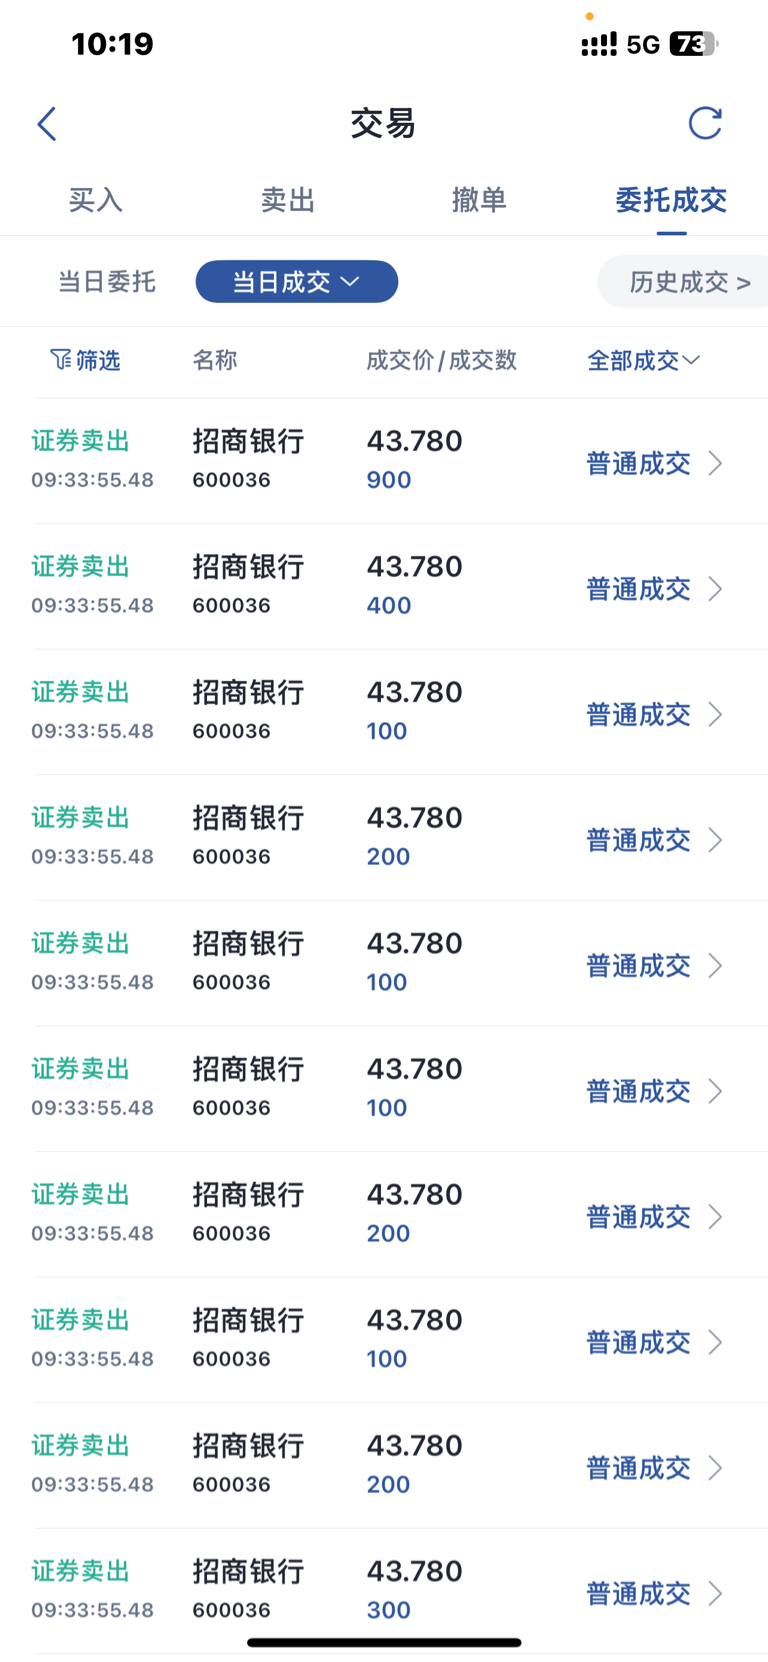
Task: Open chevron for the 900-share trade
Action: pos(715,463)
